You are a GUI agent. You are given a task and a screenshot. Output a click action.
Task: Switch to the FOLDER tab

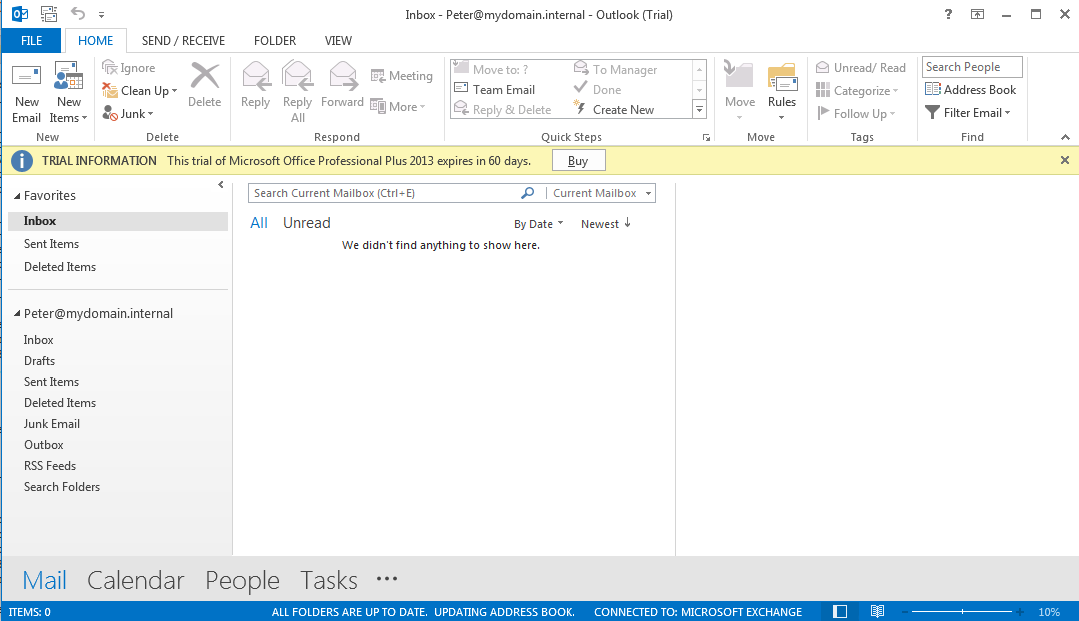click(275, 41)
